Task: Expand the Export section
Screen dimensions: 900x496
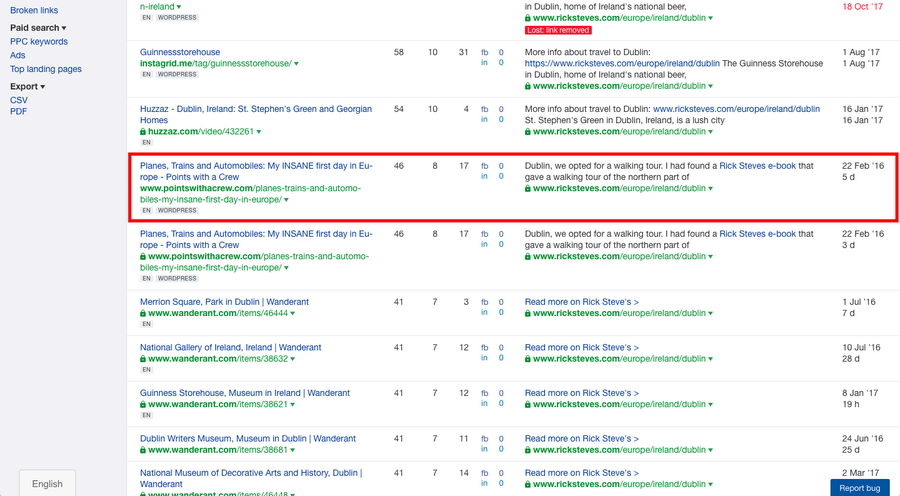Action: click(27, 86)
